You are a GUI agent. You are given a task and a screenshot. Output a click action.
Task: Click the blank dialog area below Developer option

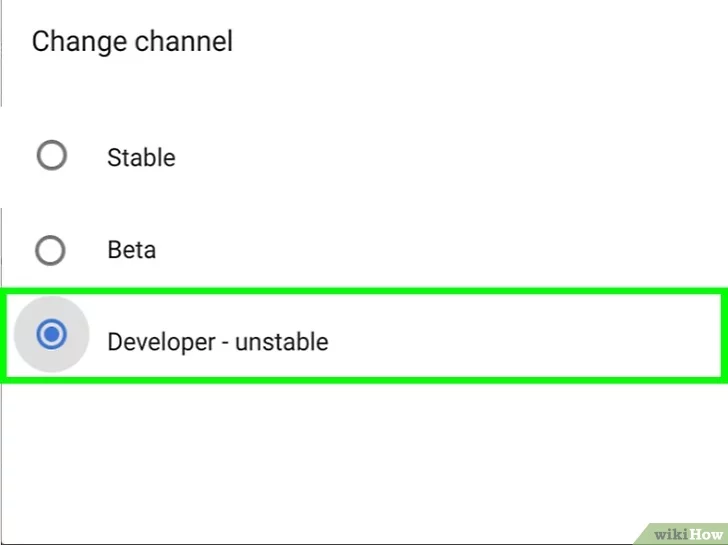[x=364, y=455]
